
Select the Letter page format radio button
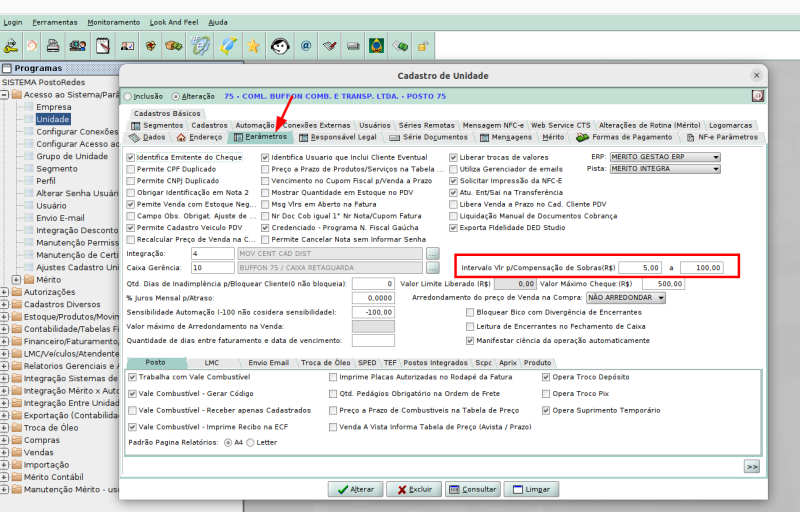250,441
